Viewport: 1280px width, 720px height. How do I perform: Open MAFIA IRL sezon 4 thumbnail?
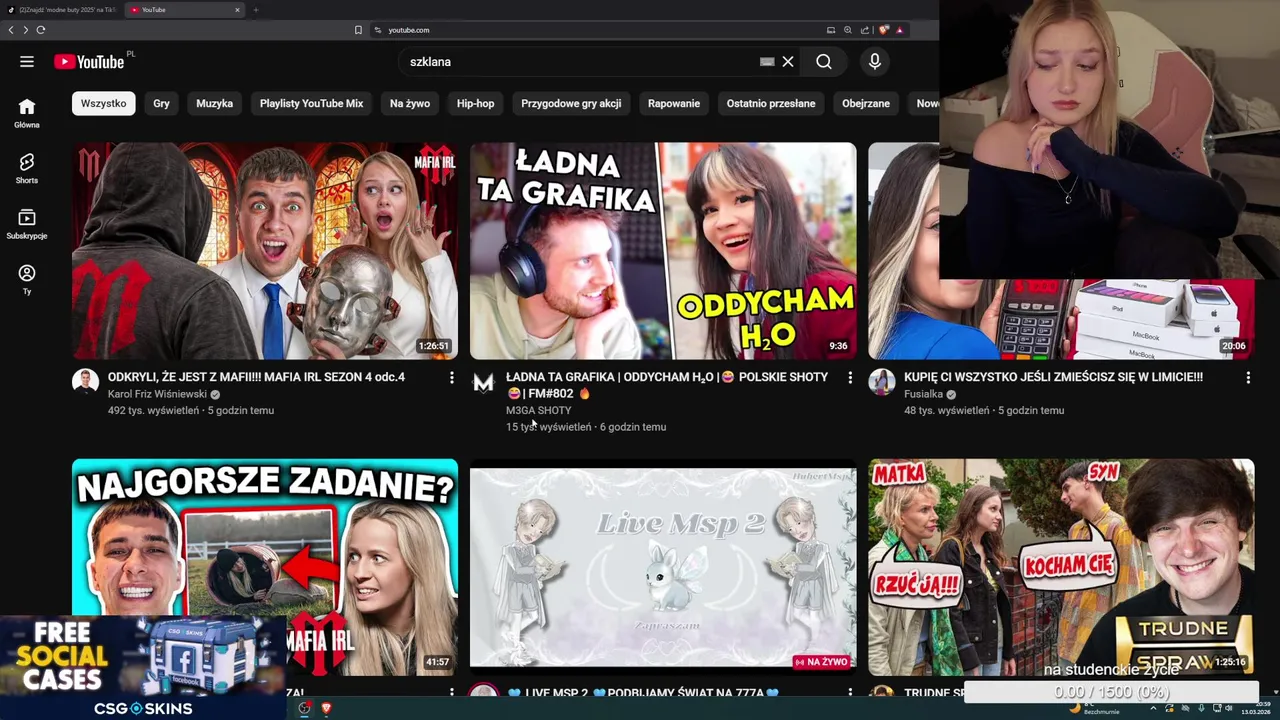[265, 251]
